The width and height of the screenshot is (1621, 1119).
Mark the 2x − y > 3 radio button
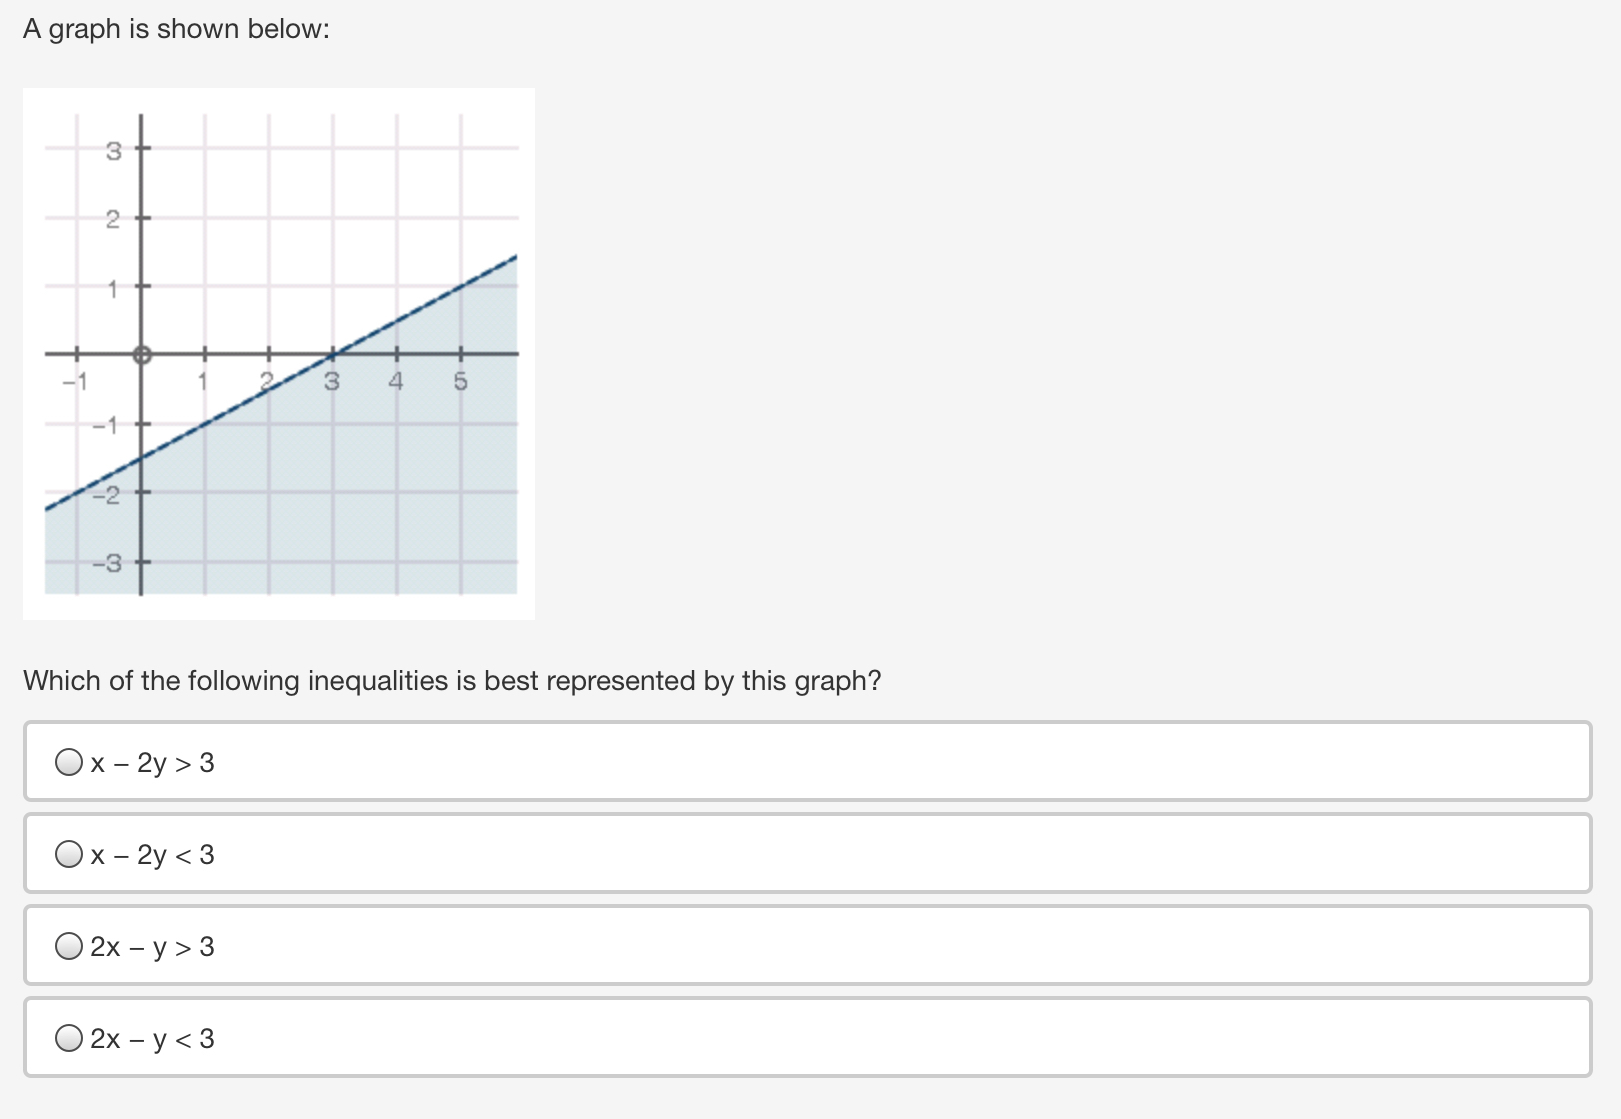click(69, 947)
